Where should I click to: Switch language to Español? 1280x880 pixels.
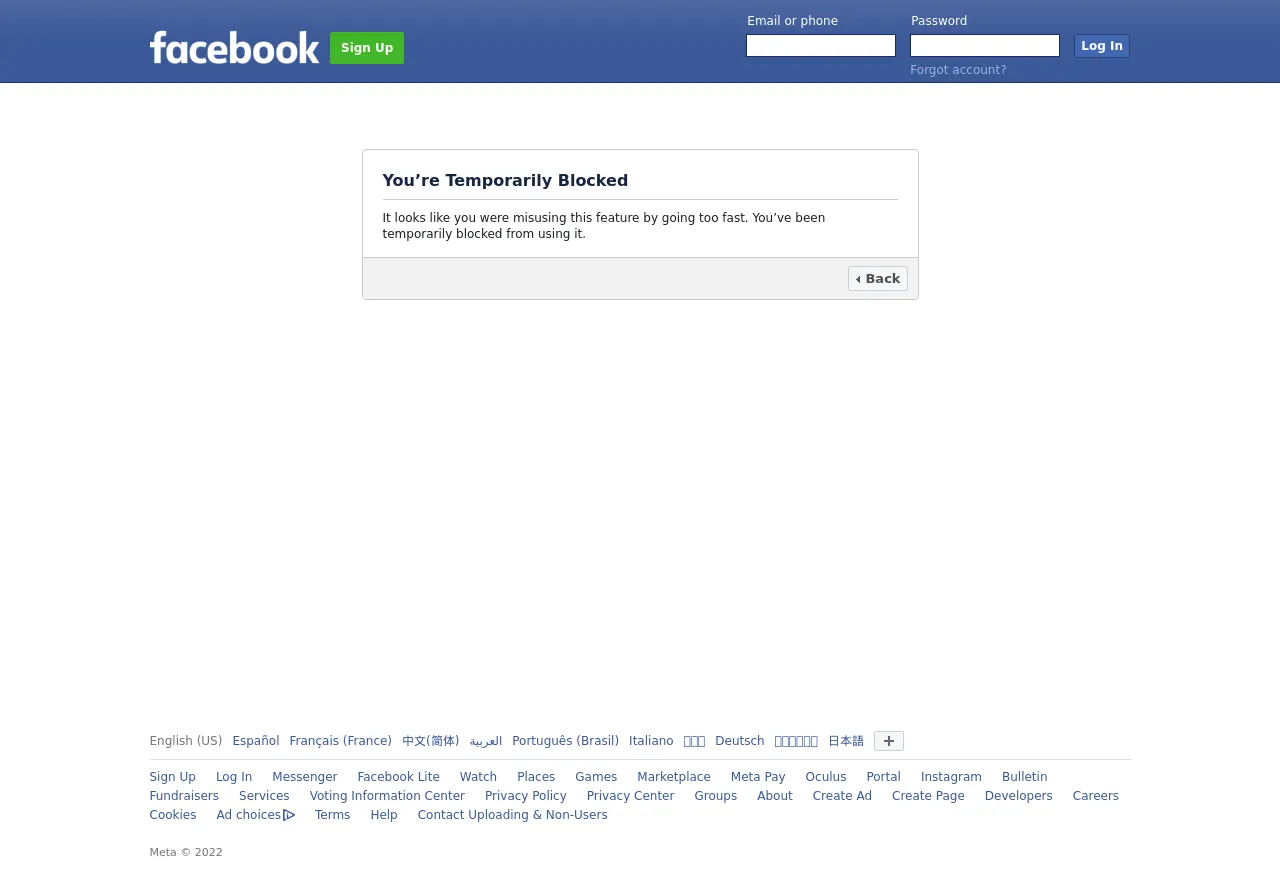coord(256,741)
